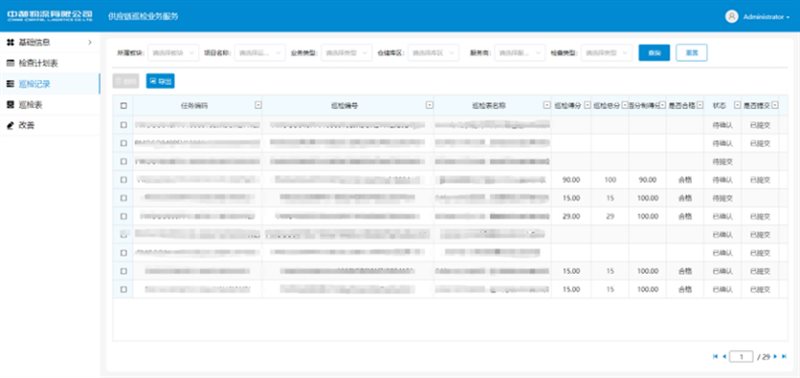Click the 检查计划表 calendar icon in sidebar
The height and width of the screenshot is (378, 800).
point(10,63)
